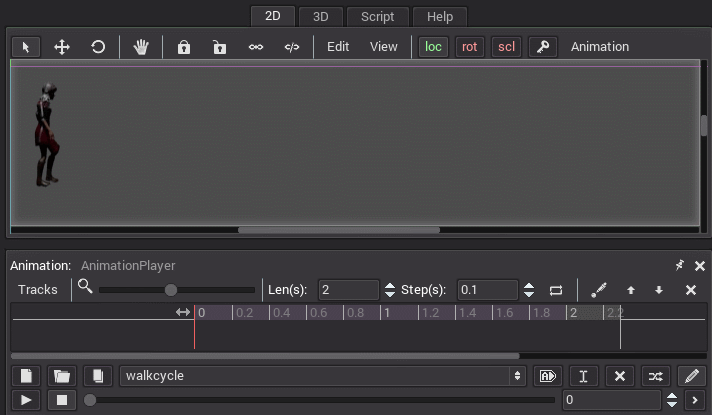Close the Animation panel
The image size is (712, 415).
pos(700,266)
